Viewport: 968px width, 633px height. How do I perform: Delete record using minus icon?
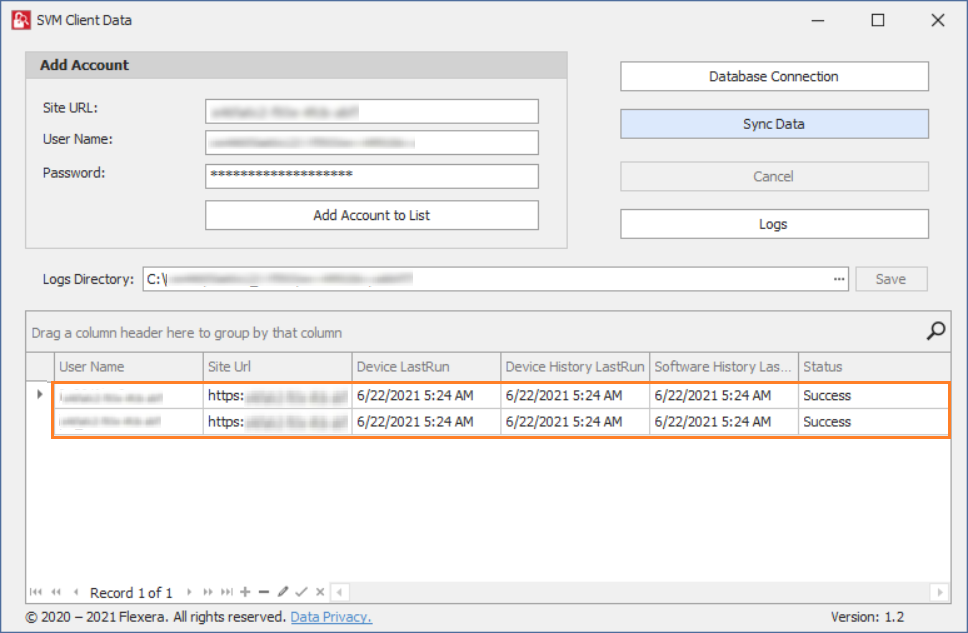(x=264, y=593)
